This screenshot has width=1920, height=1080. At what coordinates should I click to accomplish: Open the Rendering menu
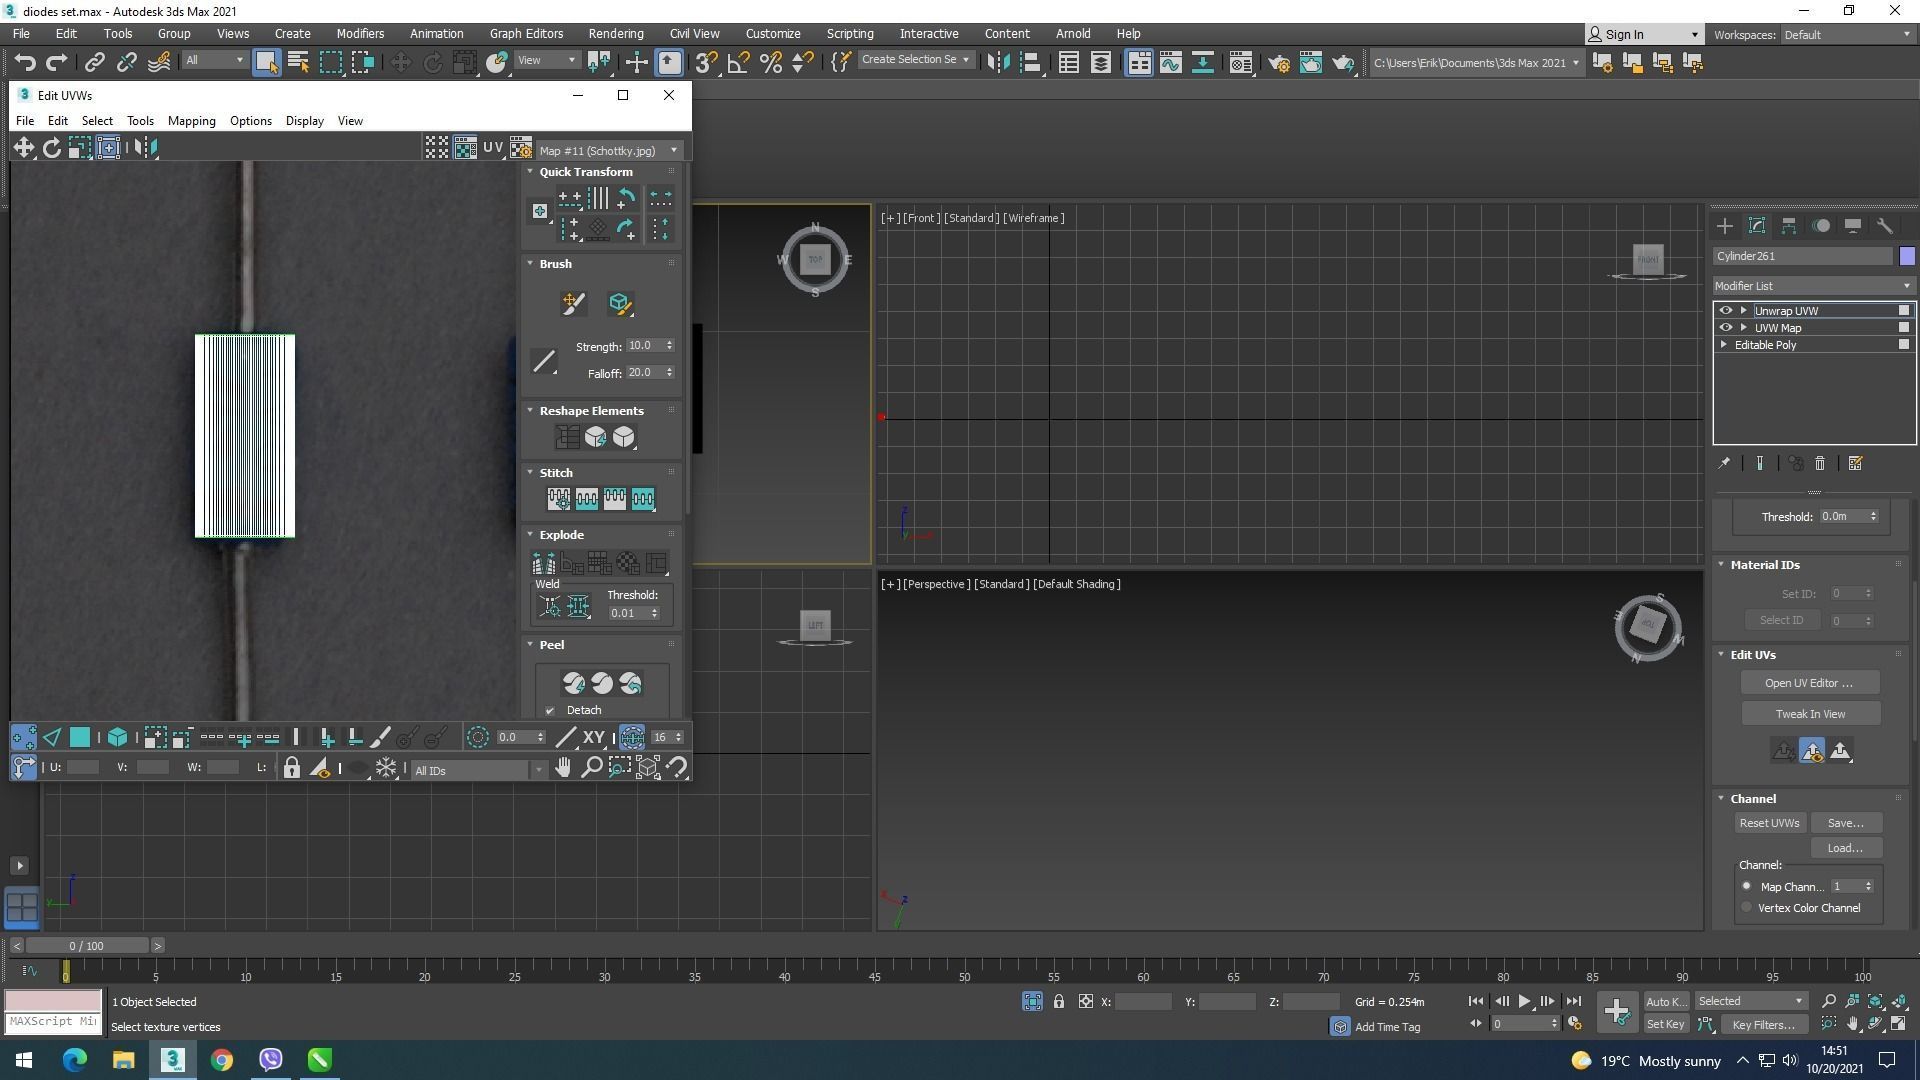(615, 34)
